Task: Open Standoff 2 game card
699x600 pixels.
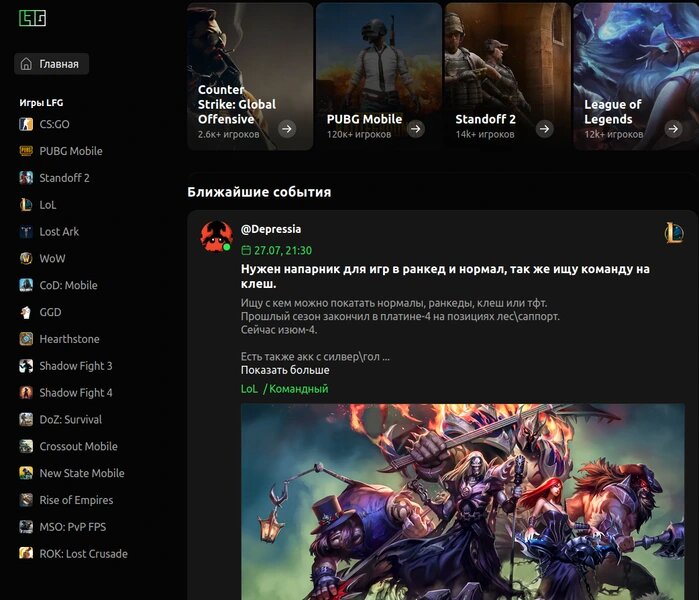Action: pos(507,76)
